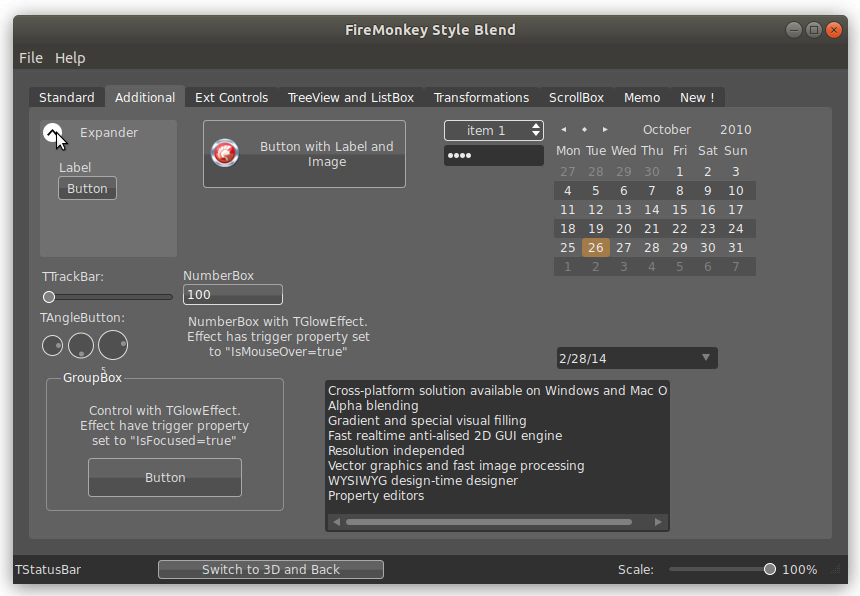Screen dimensions: 860x596
Task: Open the 2010 year selector
Action: (735, 129)
